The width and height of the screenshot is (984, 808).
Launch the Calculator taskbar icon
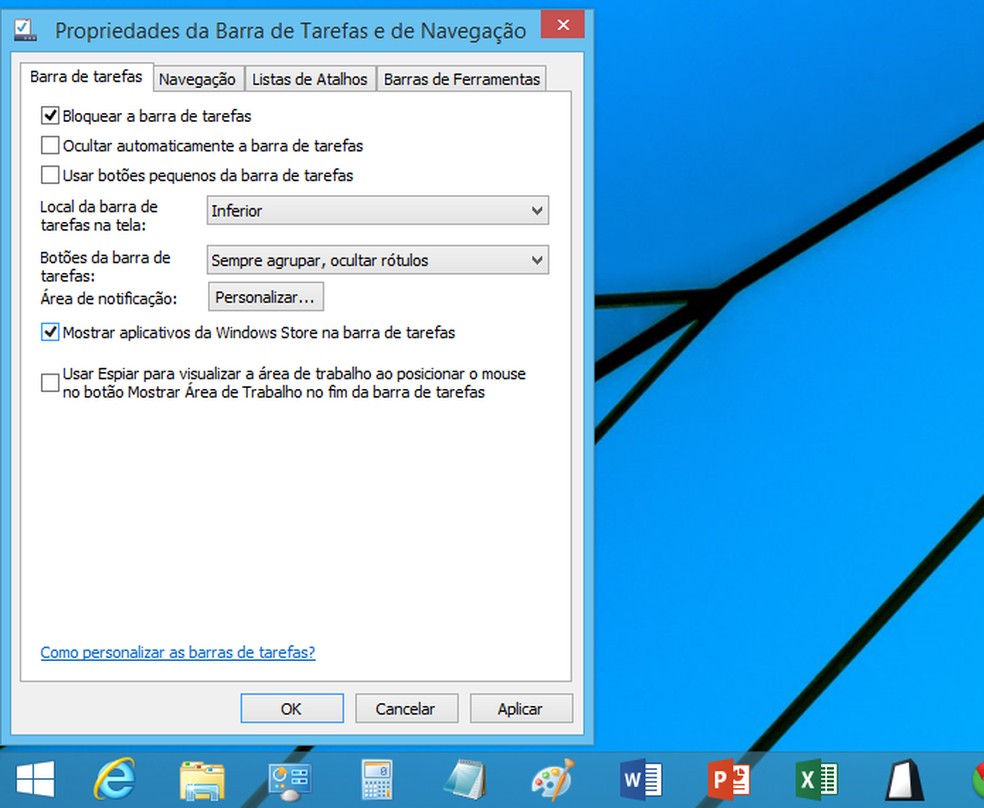point(377,779)
